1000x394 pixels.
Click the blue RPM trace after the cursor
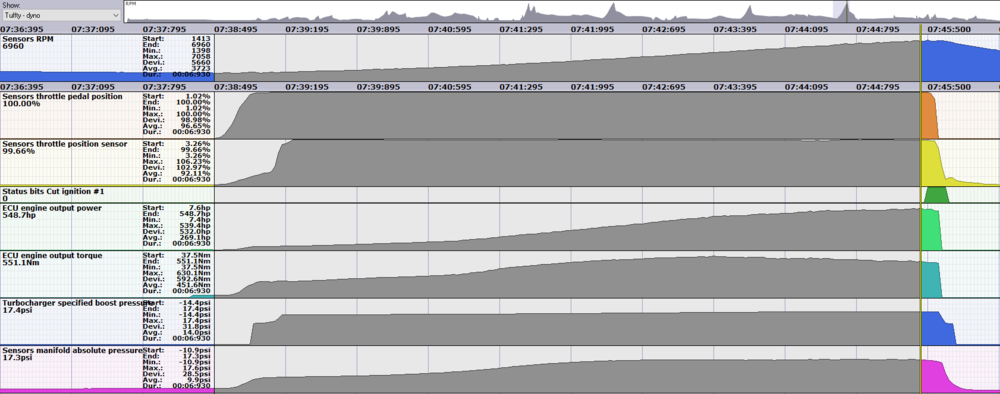click(x=960, y=61)
